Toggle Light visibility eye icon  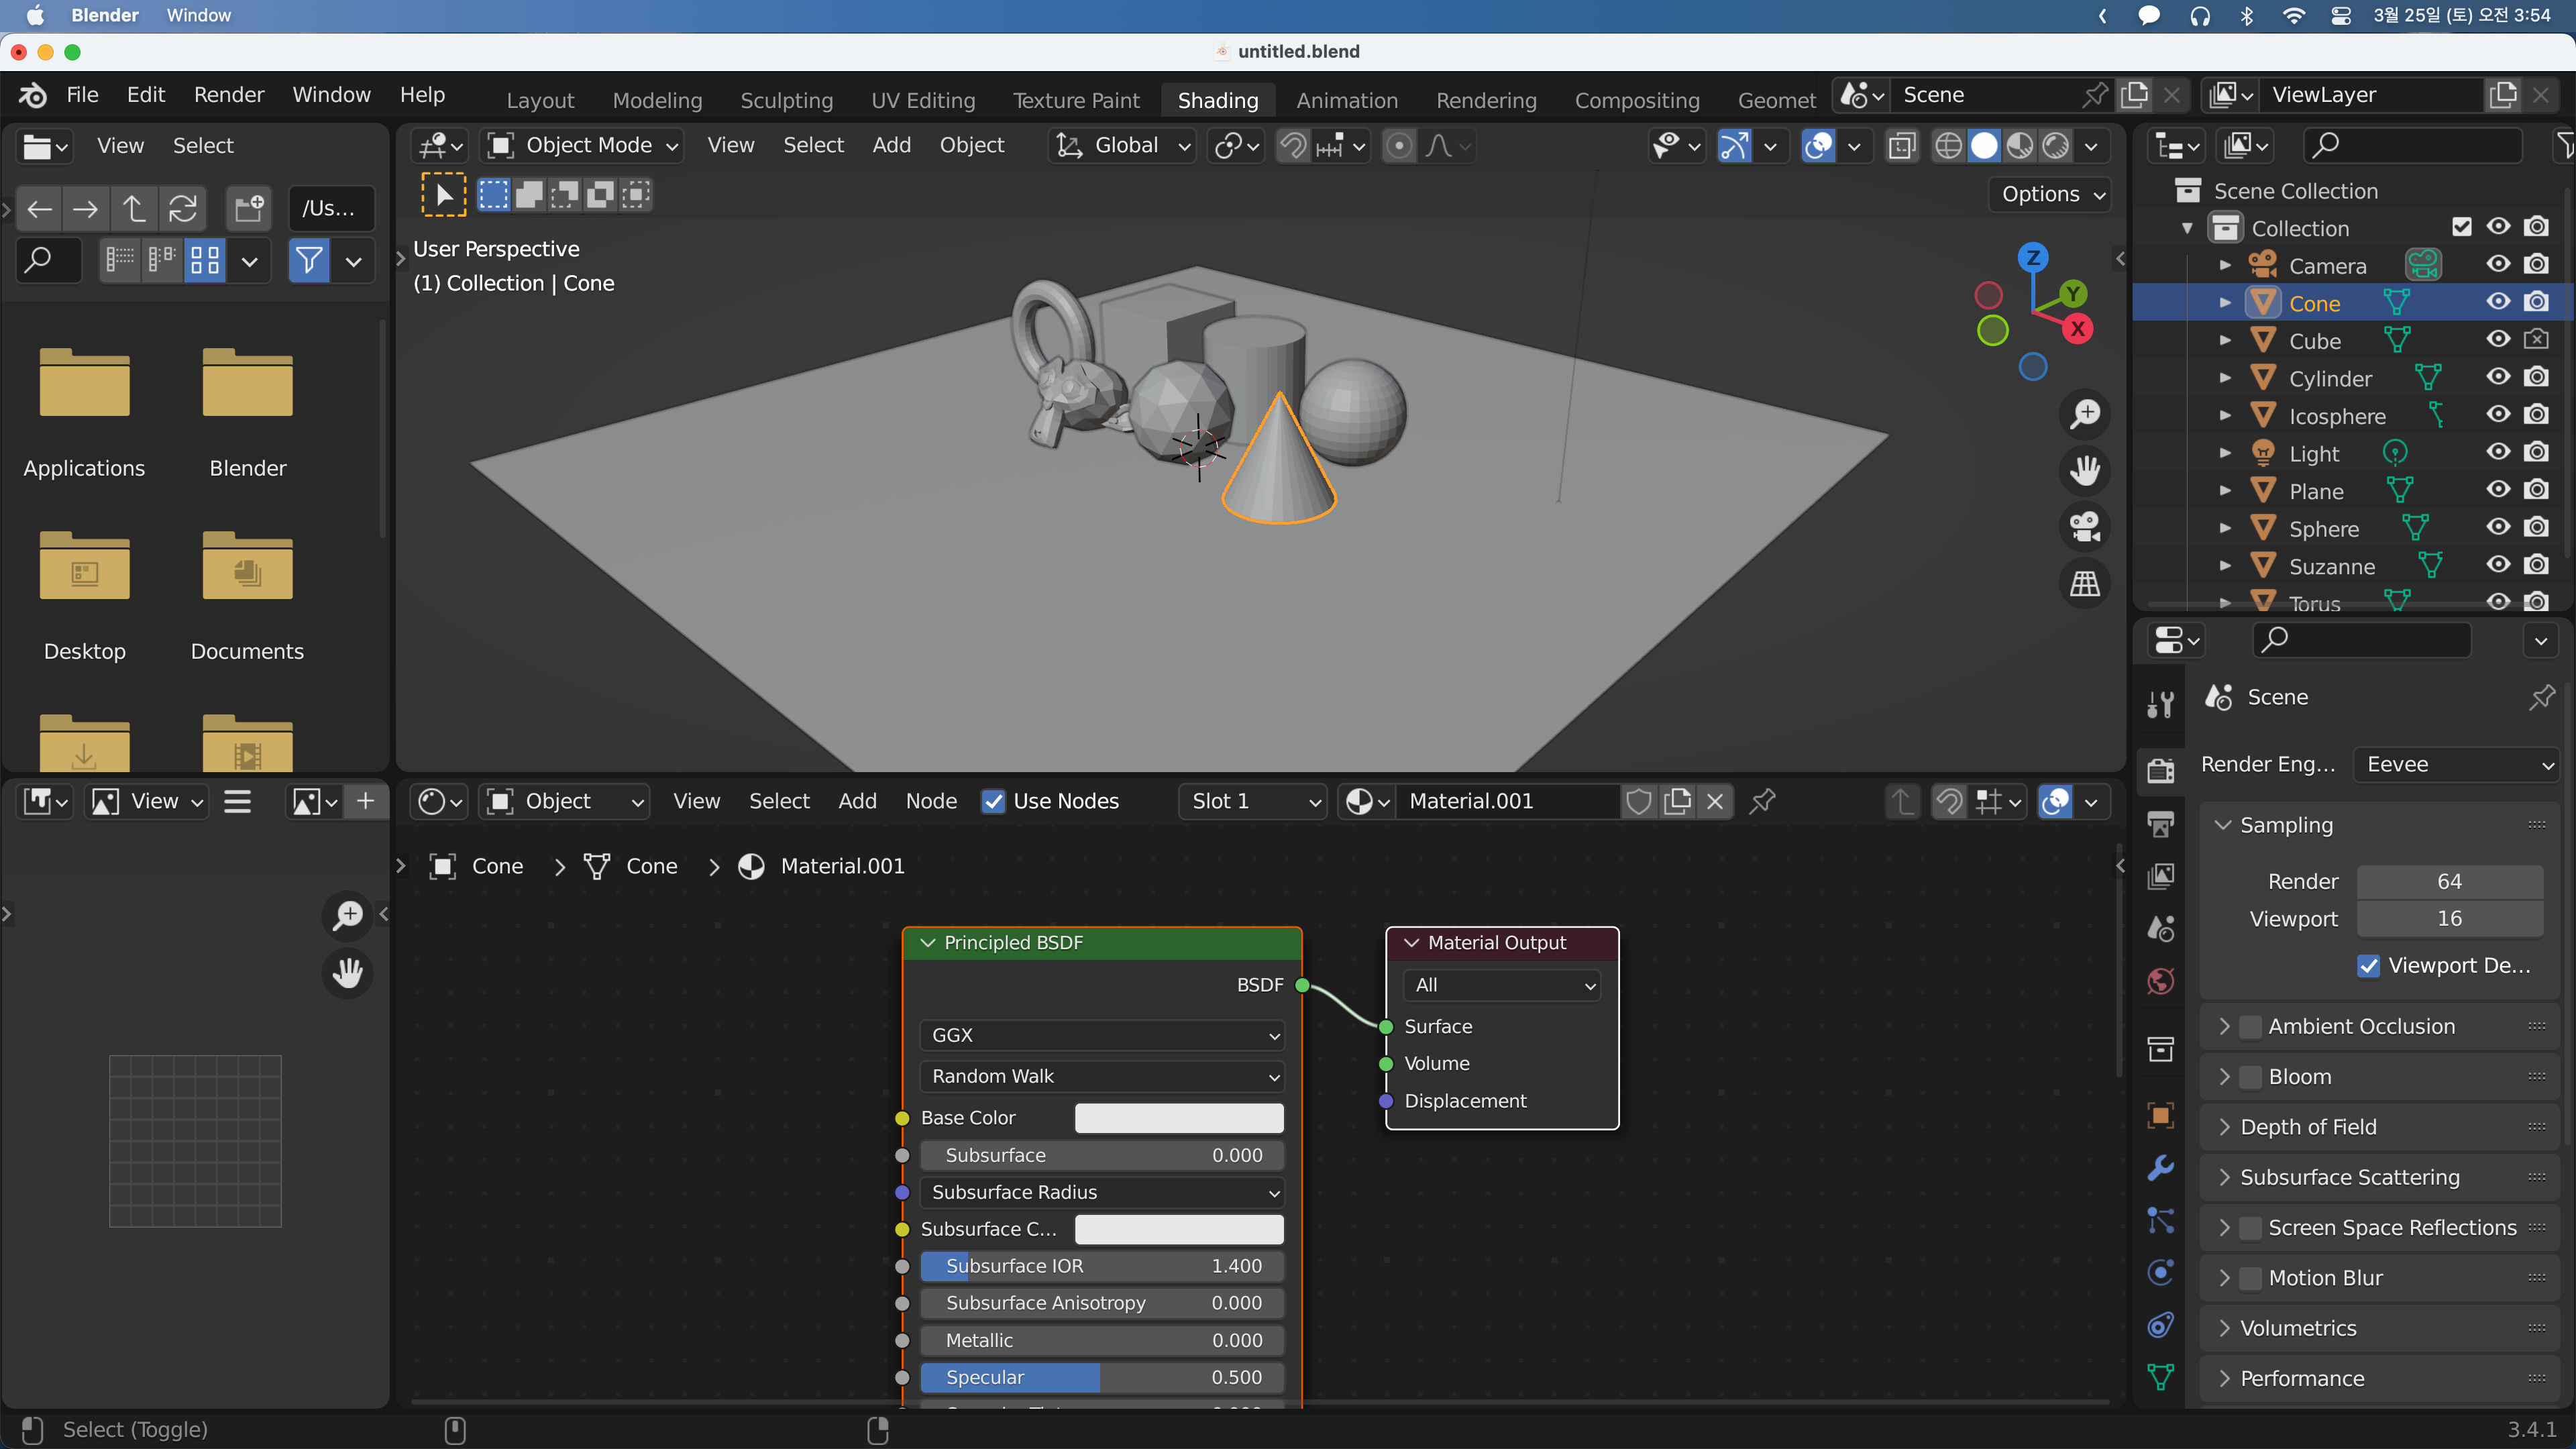[x=2498, y=452]
